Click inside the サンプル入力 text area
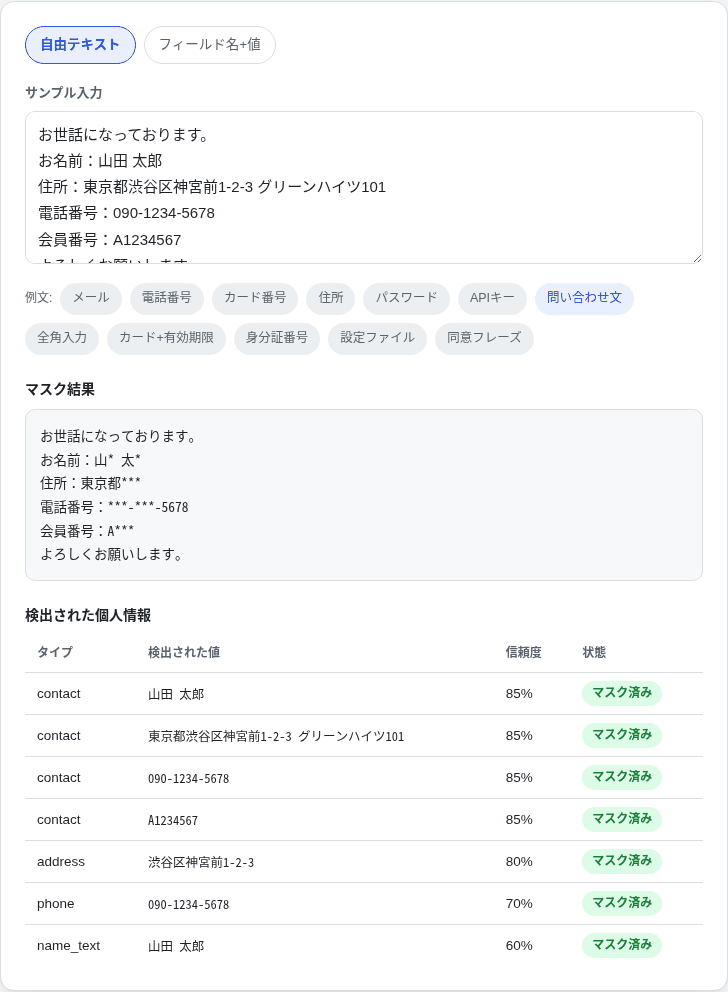 click(364, 187)
